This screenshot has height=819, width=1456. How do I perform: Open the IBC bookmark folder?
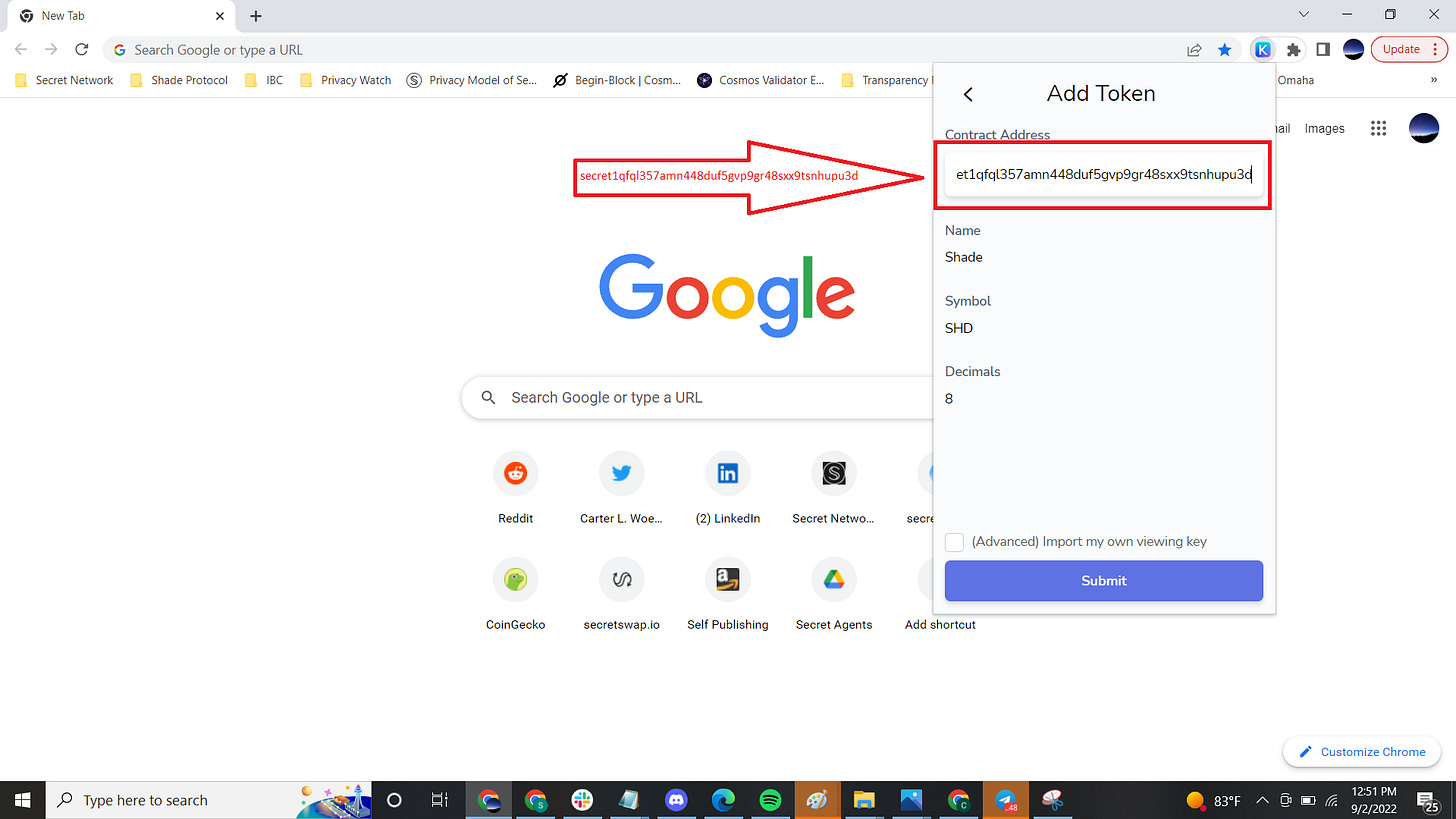click(x=265, y=80)
